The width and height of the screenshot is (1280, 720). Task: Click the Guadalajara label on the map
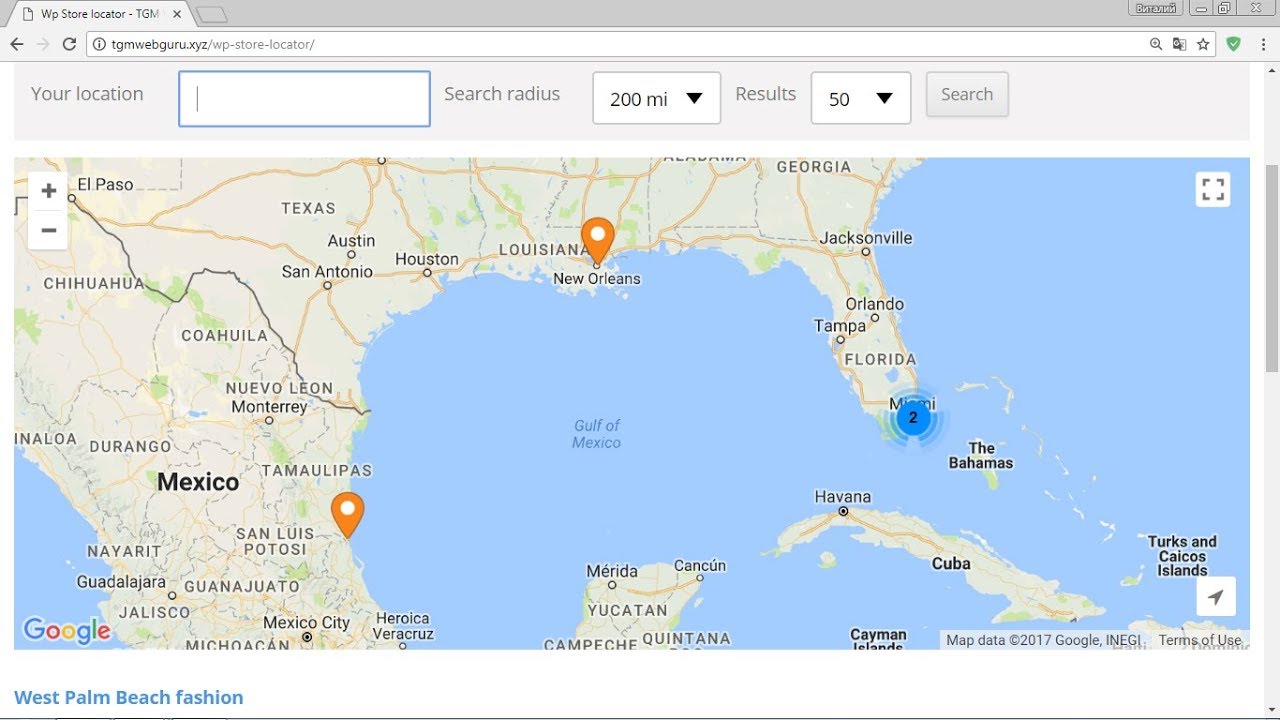[121, 582]
